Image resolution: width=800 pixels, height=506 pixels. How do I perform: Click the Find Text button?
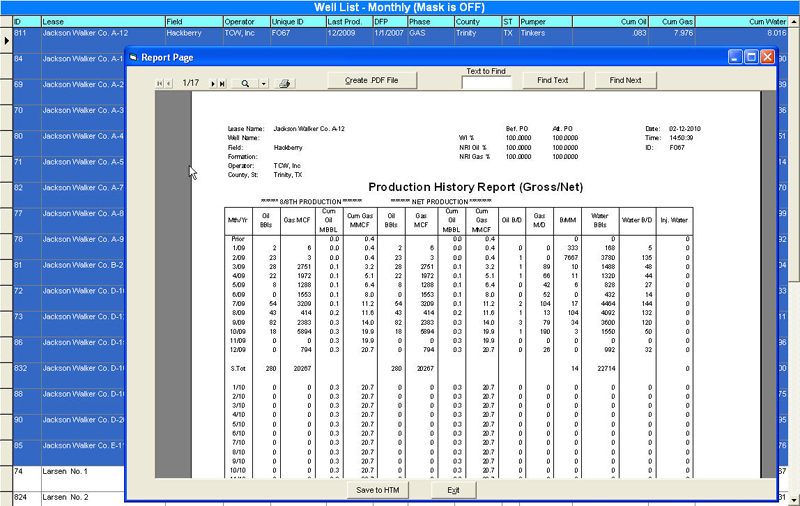click(553, 80)
